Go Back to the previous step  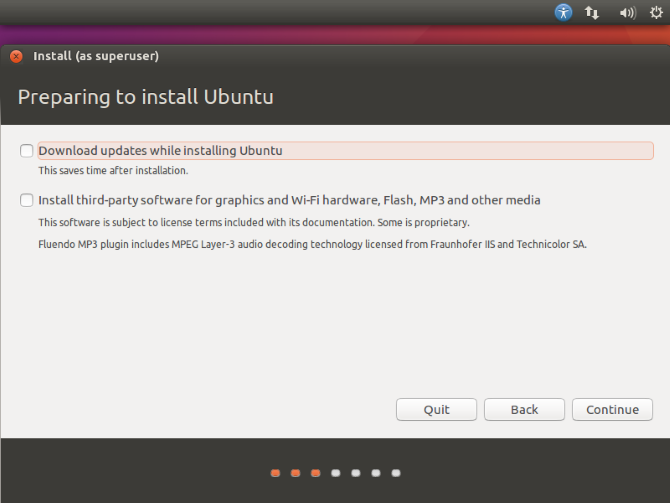click(x=524, y=409)
